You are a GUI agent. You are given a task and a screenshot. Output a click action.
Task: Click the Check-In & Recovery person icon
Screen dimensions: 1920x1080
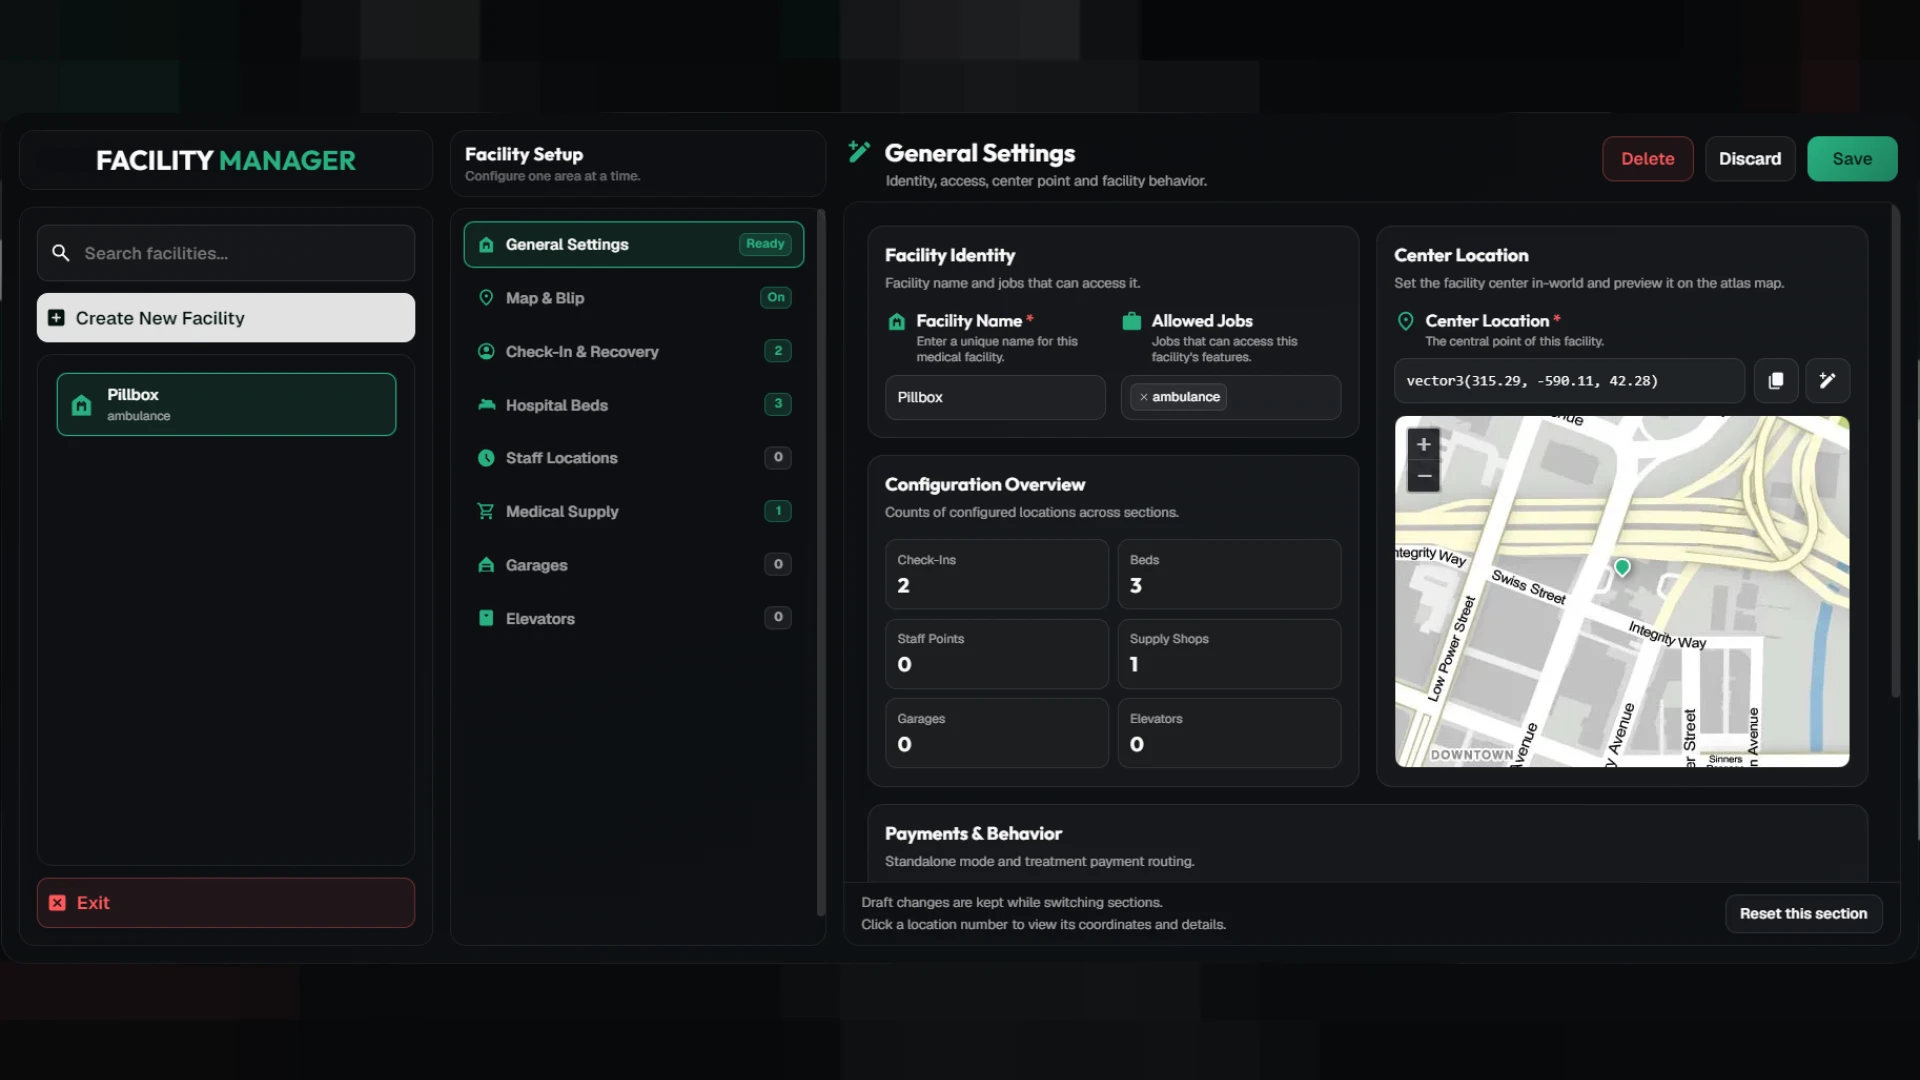486,352
